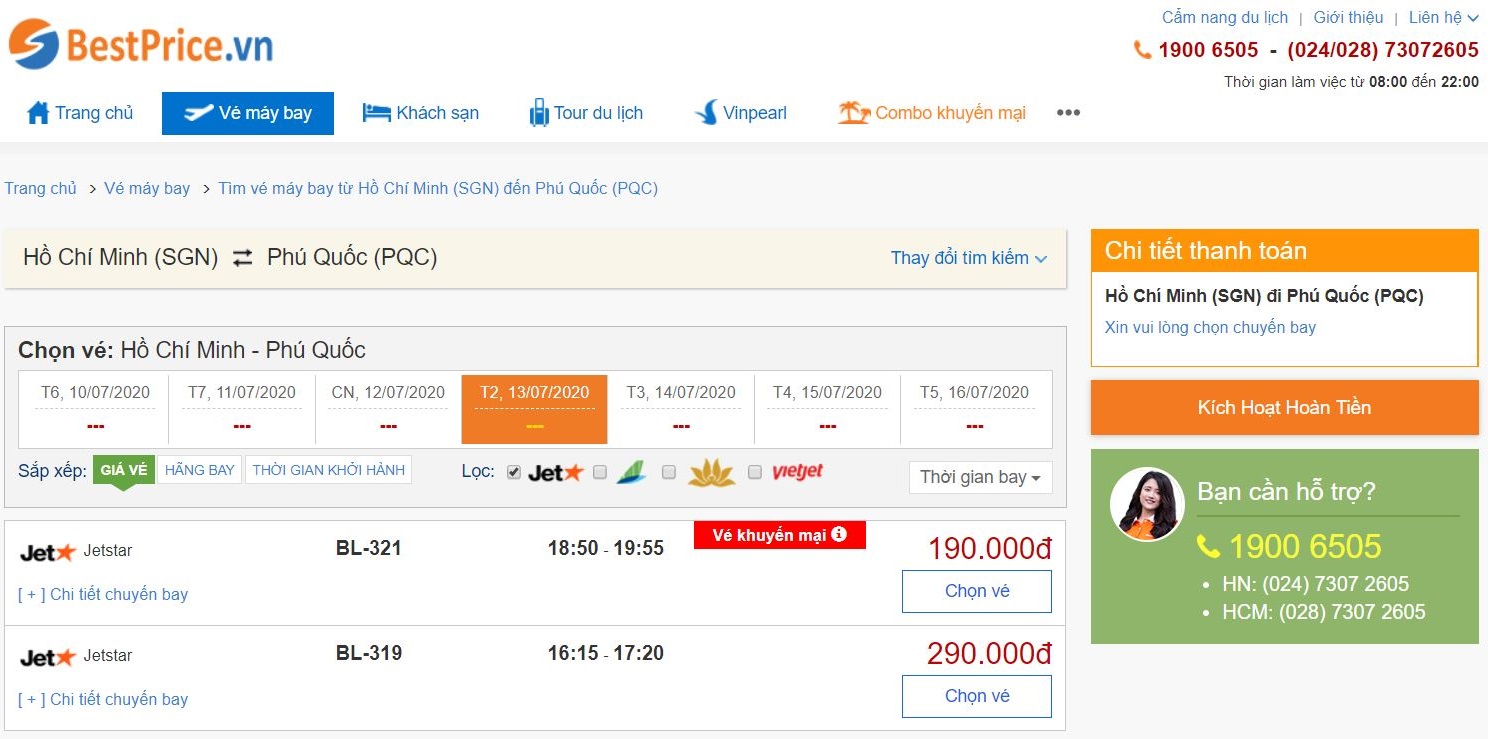Image resolution: width=1488 pixels, height=739 pixels.
Task: Select date T2, 13/07/2020
Action: tap(534, 409)
